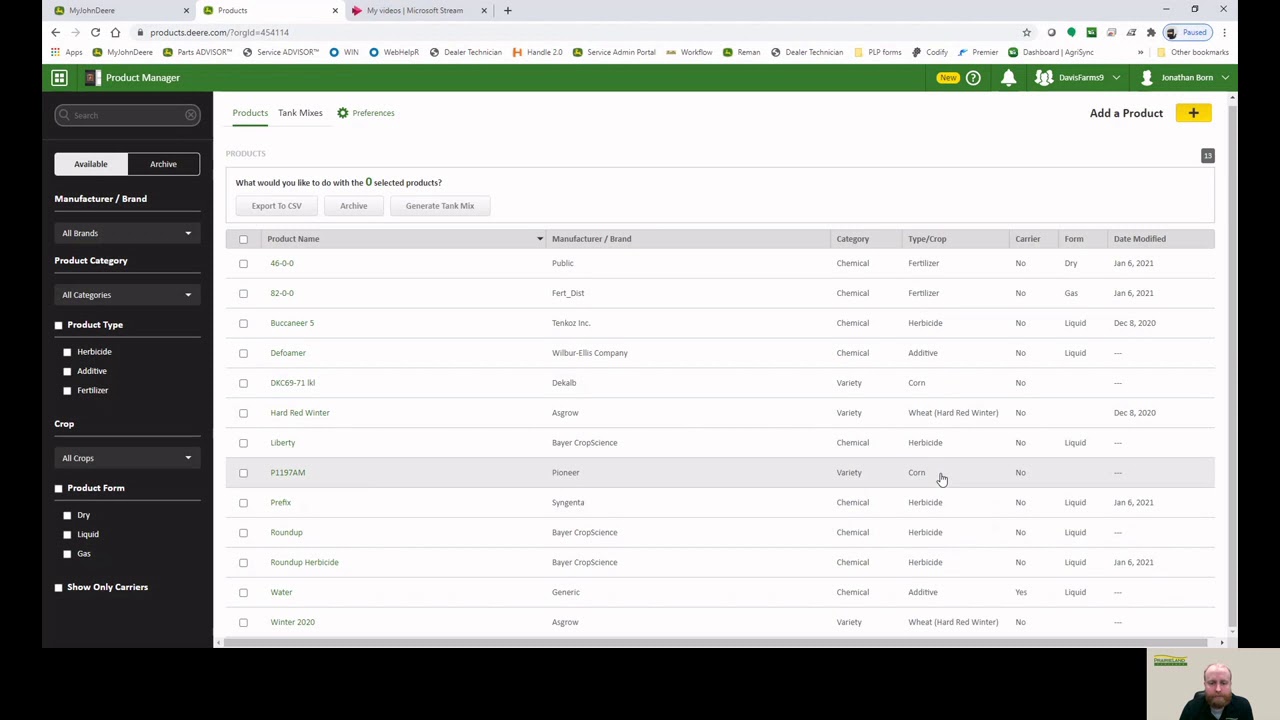The height and width of the screenshot is (720, 1280).
Task: Click the Jonathan Born user profile icon
Action: 1146,77
